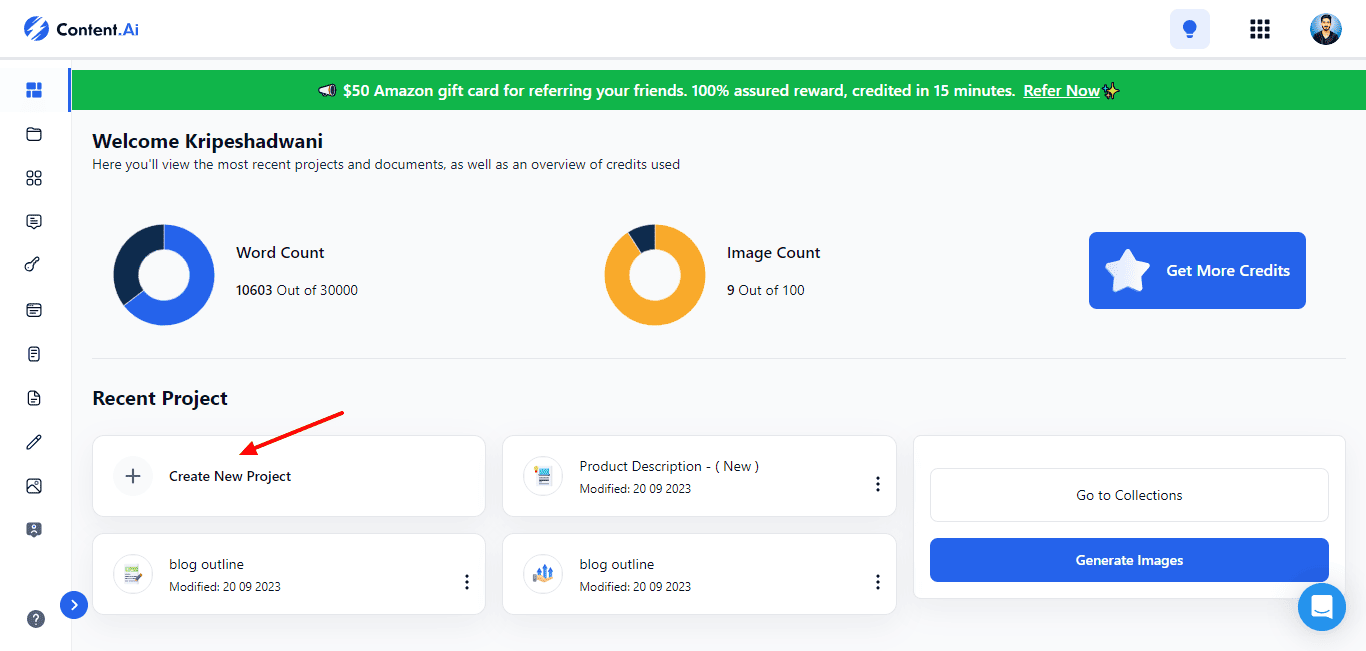Viewport: 1366px width, 651px height.
Task: Select the pencil icon in sidebar
Action: (34, 442)
